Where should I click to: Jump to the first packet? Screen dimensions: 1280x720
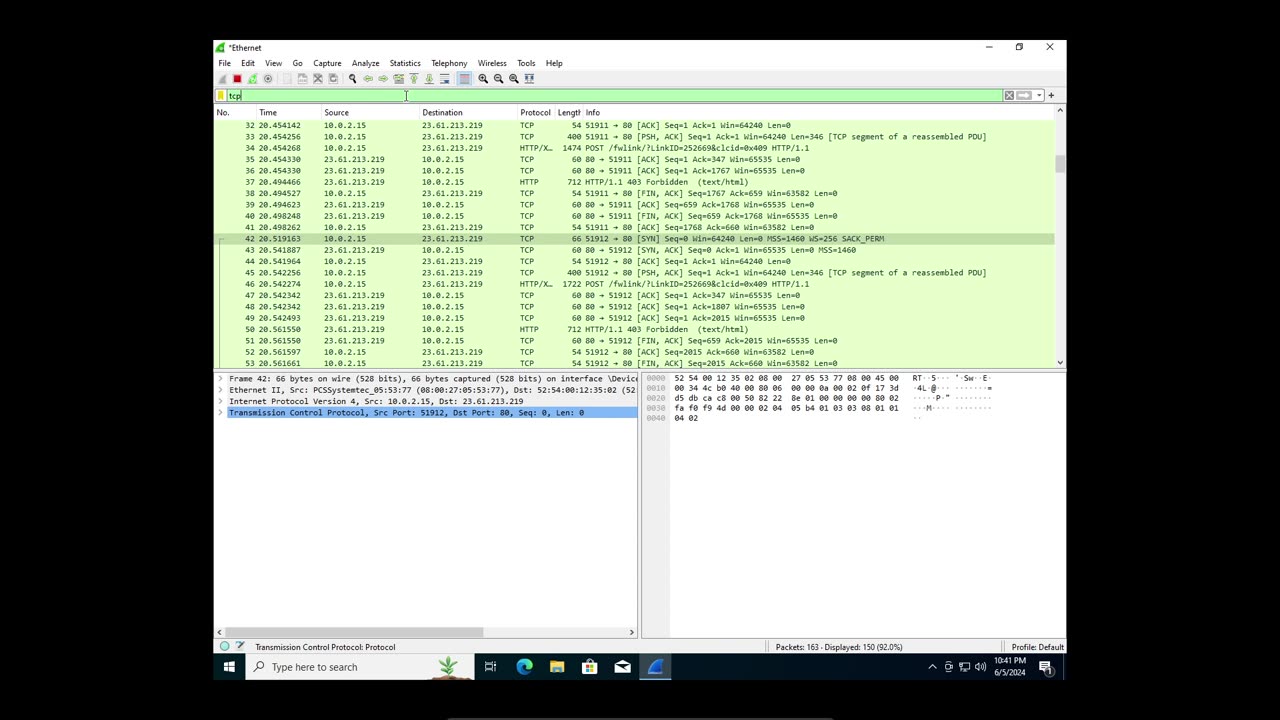pyautogui.click(x=414, y=79)
